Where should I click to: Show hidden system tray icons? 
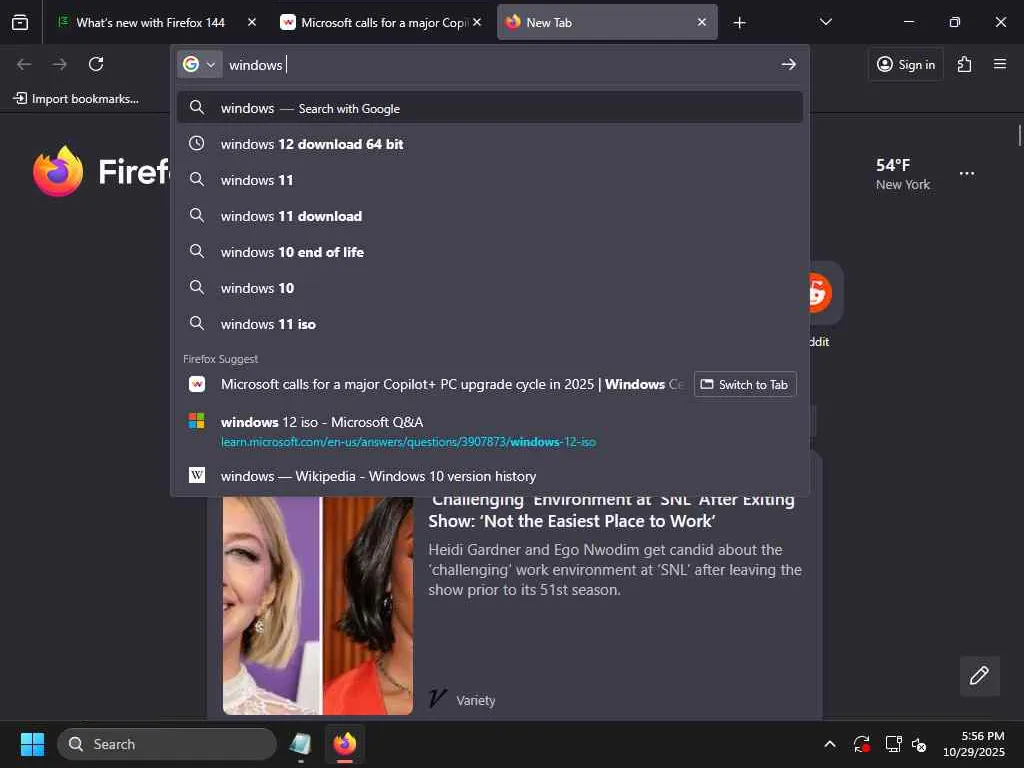[829, 744]
